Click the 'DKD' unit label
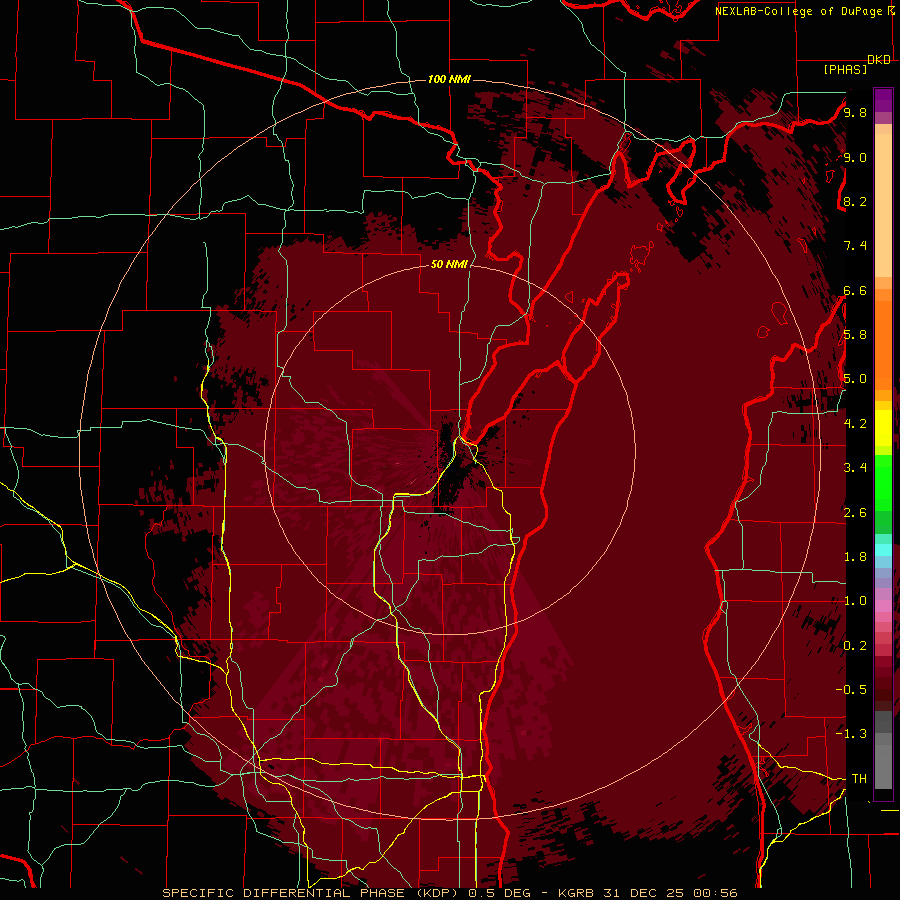This screenshot has width=900, height=900. click(x=879, y=60)
